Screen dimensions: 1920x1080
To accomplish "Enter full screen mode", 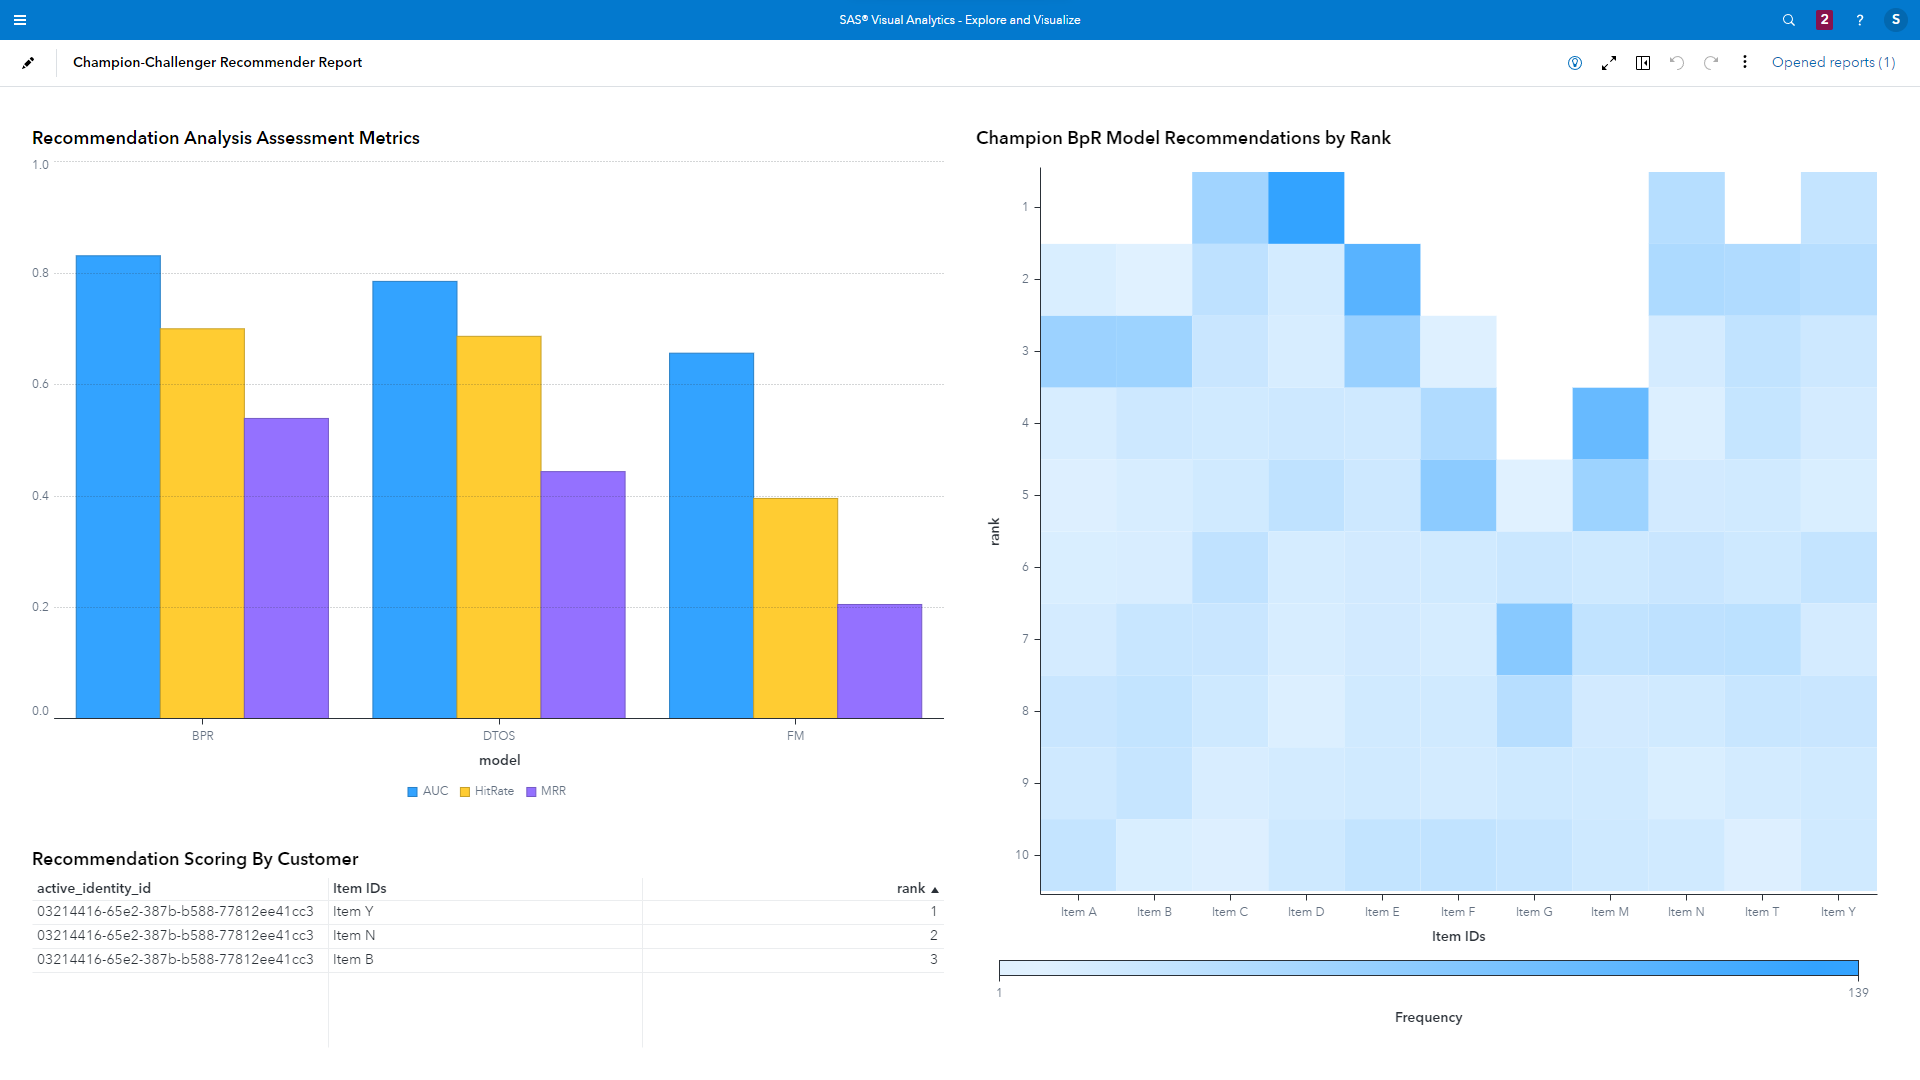I will [1609, 62].
